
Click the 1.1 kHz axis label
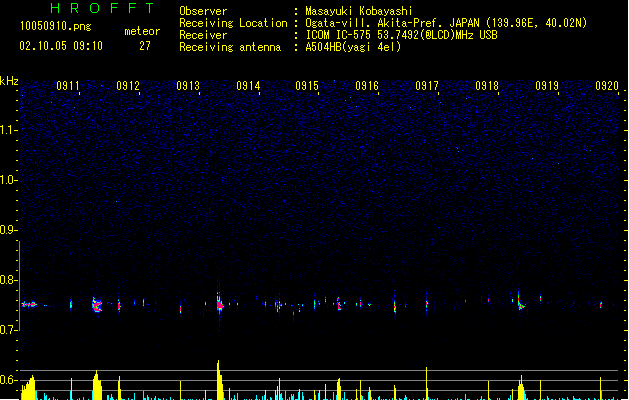click(8, 130)
